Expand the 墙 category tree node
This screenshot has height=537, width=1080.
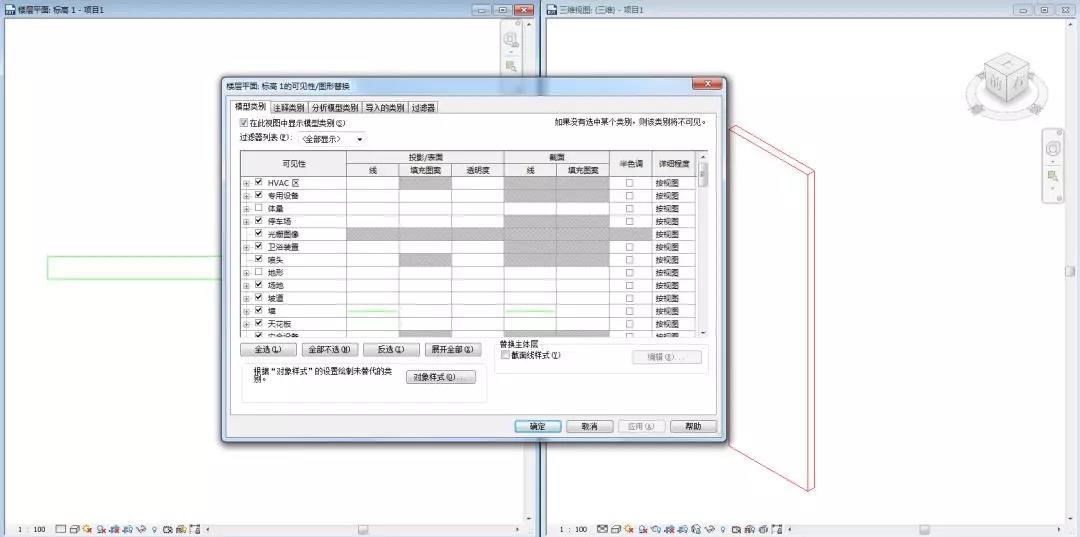[247, 311]
